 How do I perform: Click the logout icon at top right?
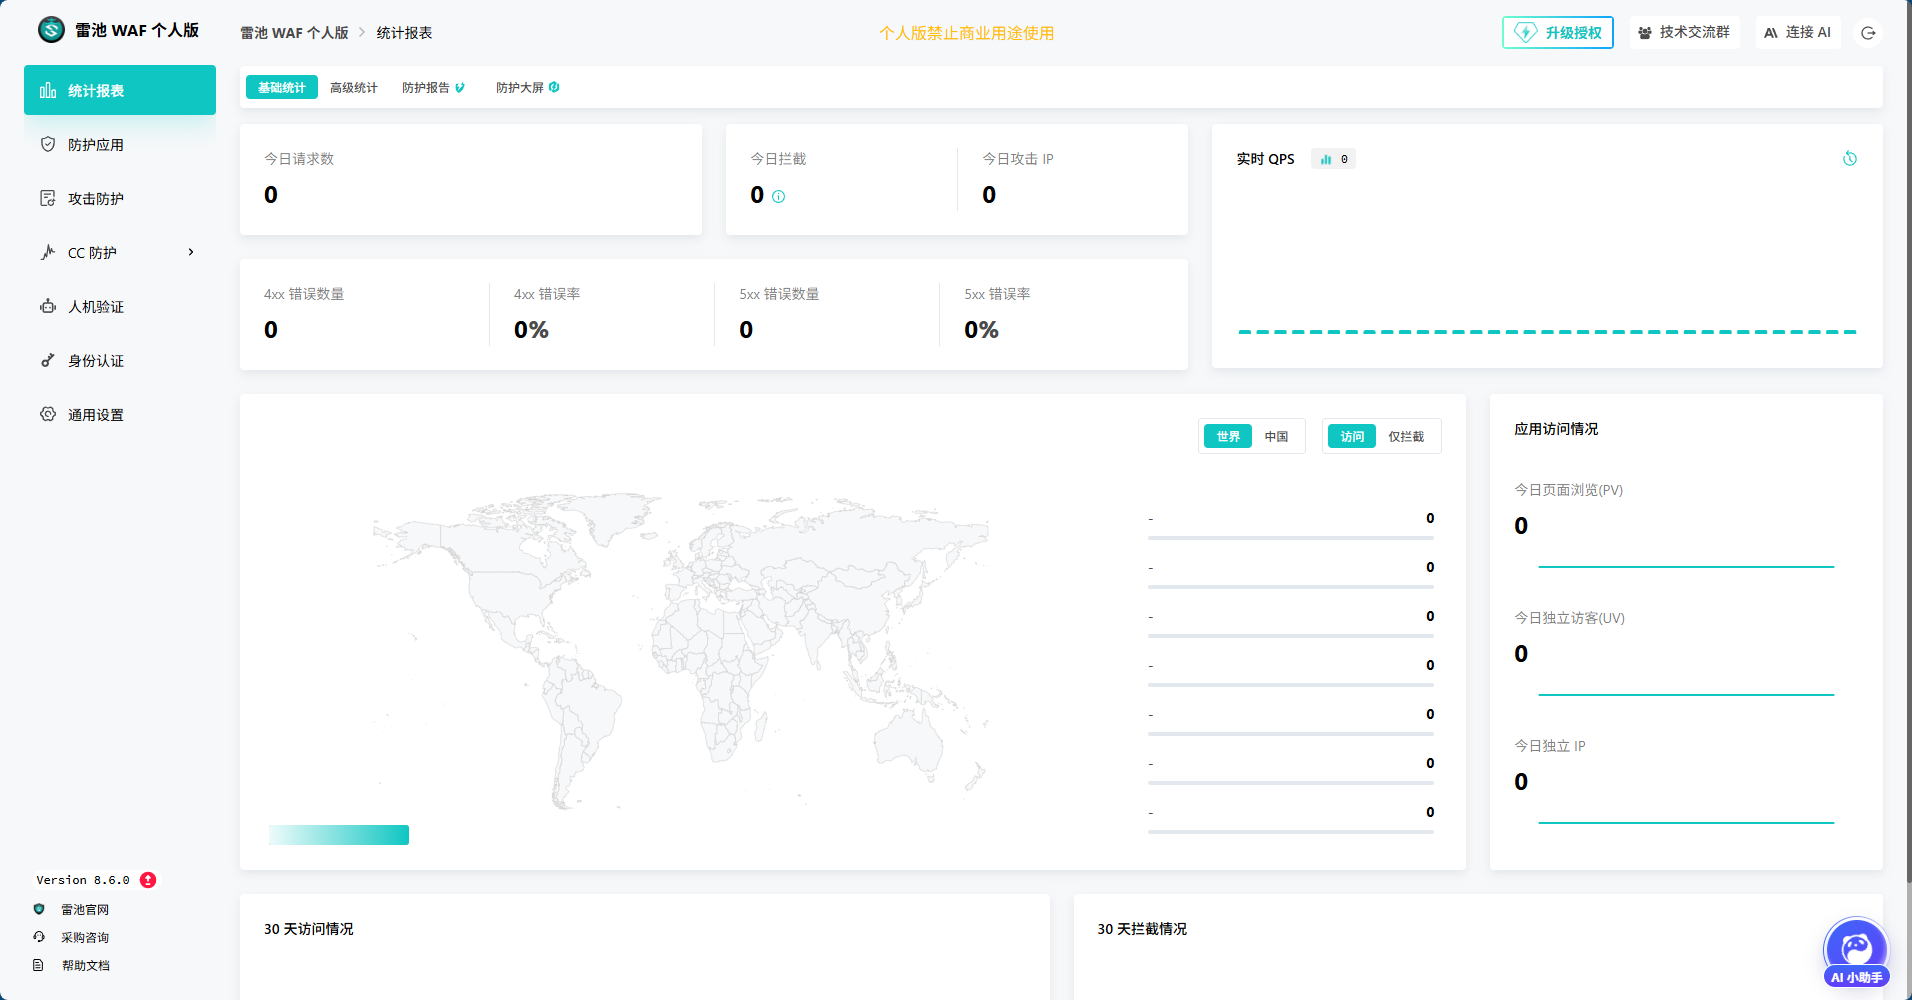click(1868, 33)
